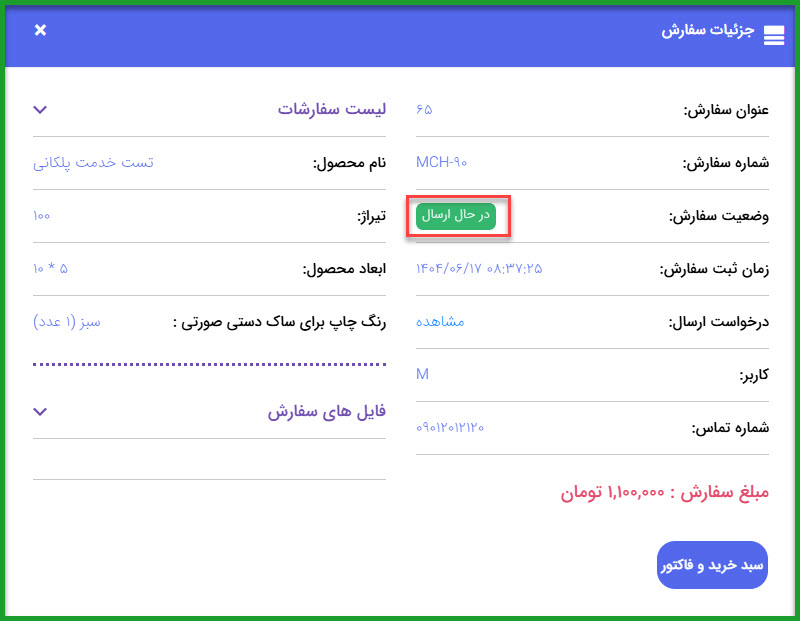
Task: Click the contact phone number 09012012120
Action: [x=450, y=427]
